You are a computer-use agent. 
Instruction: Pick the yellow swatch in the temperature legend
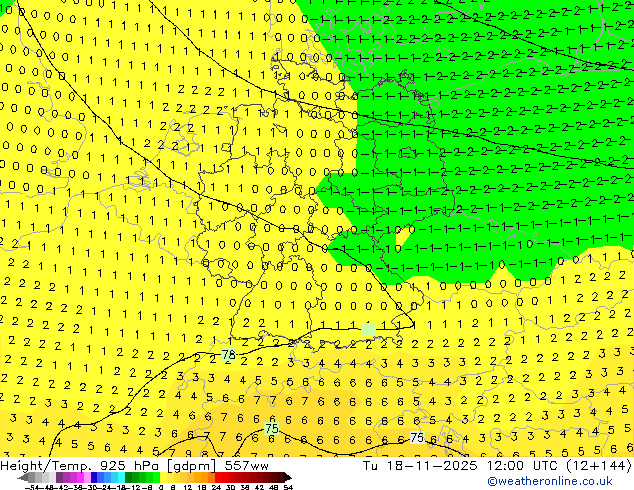(x=164, y=477)
